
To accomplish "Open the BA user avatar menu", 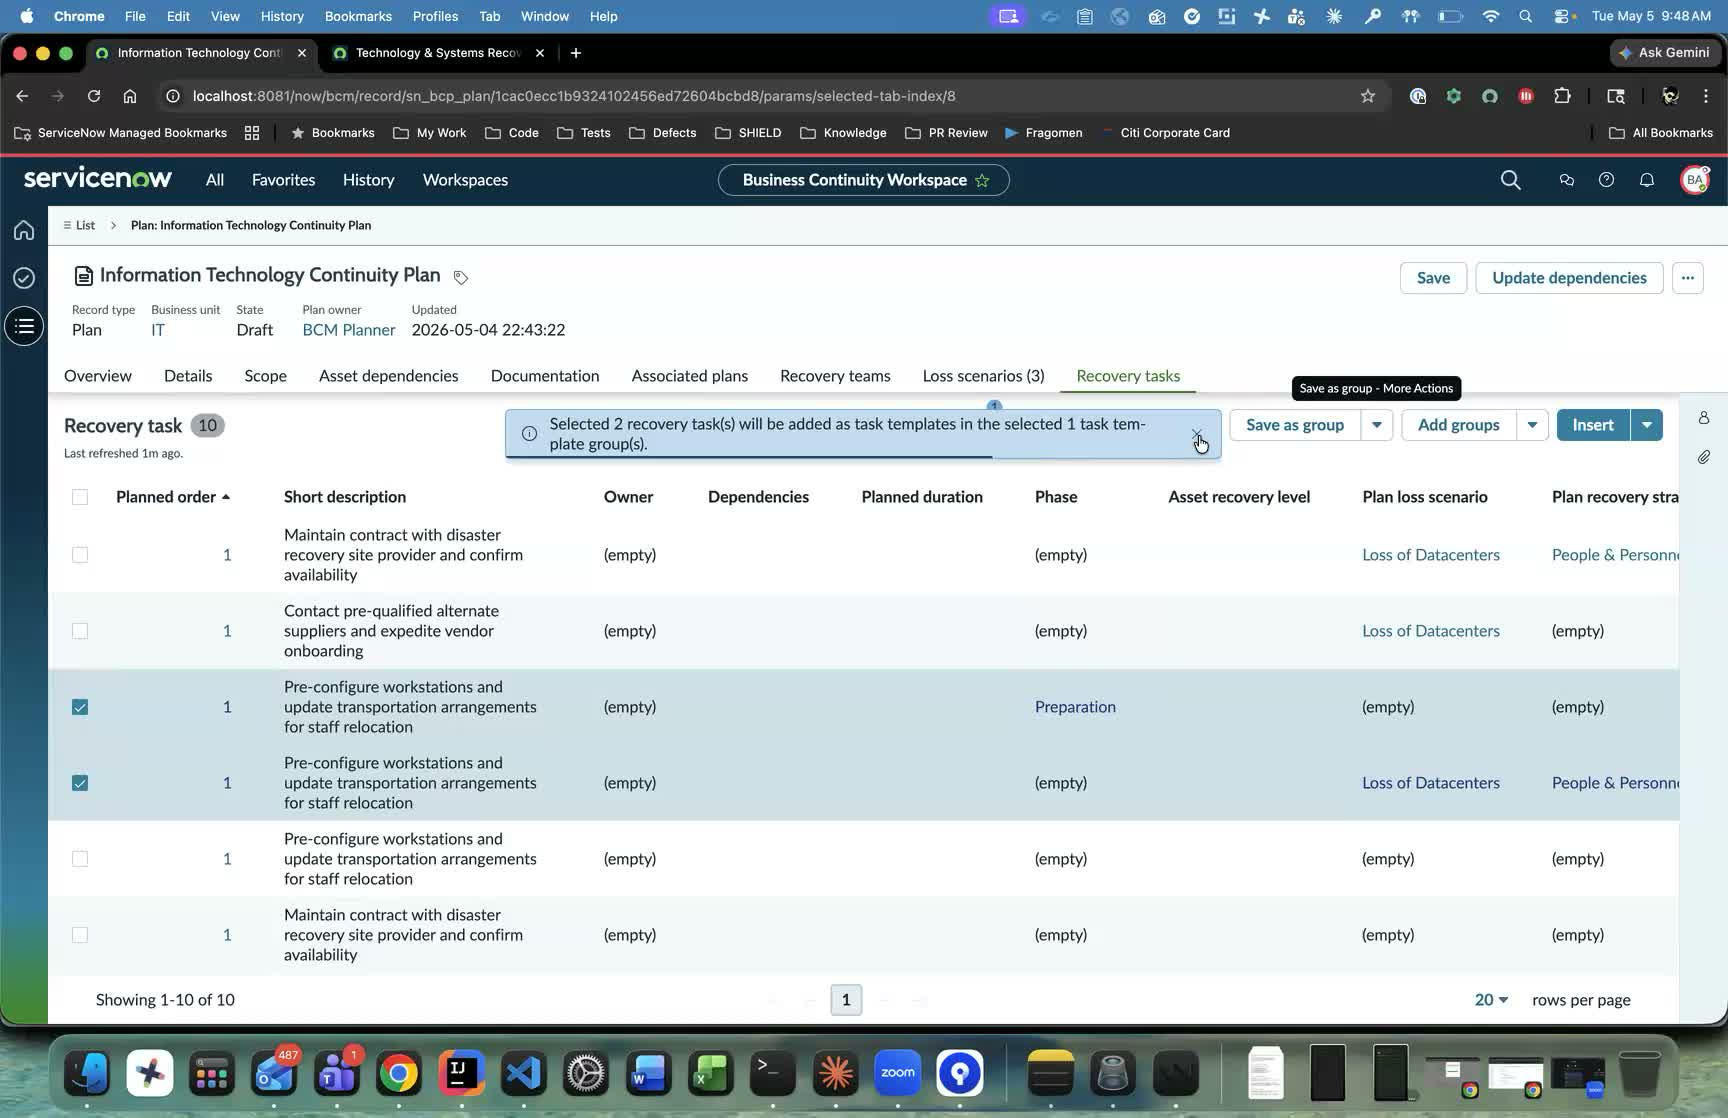I will click(1695, 180).
